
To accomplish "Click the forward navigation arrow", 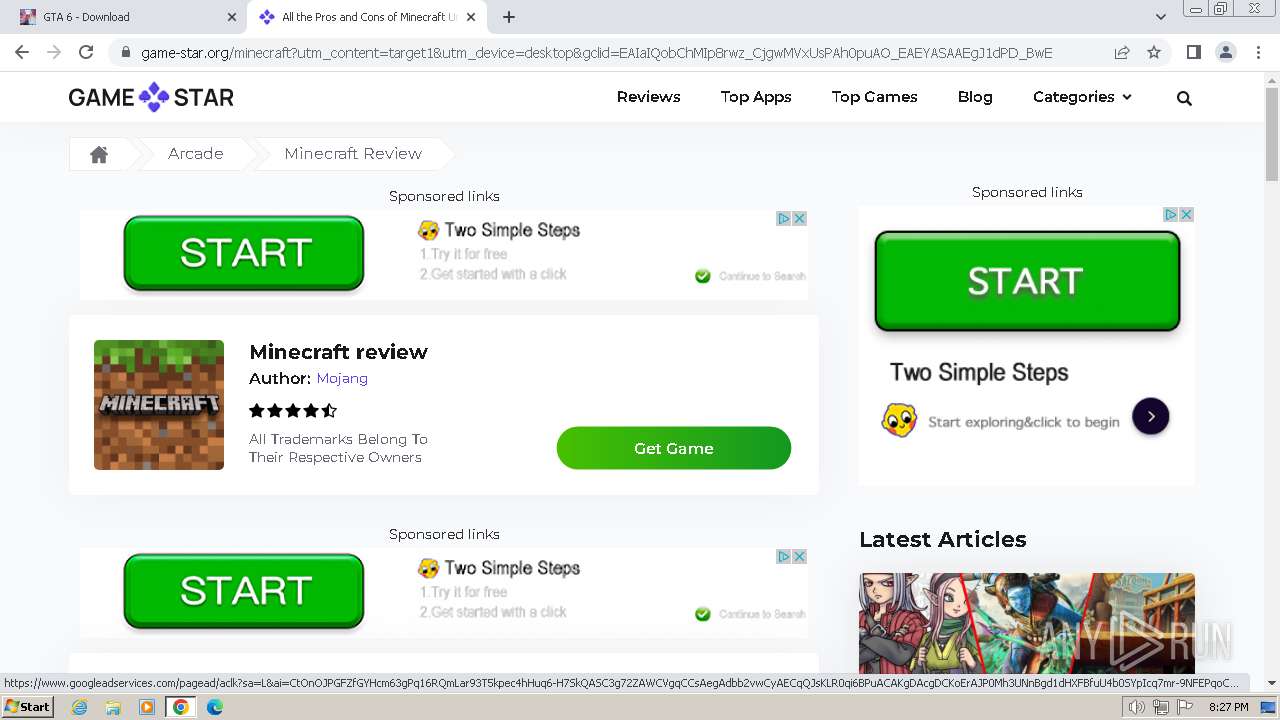I will (x=54, y=53).
